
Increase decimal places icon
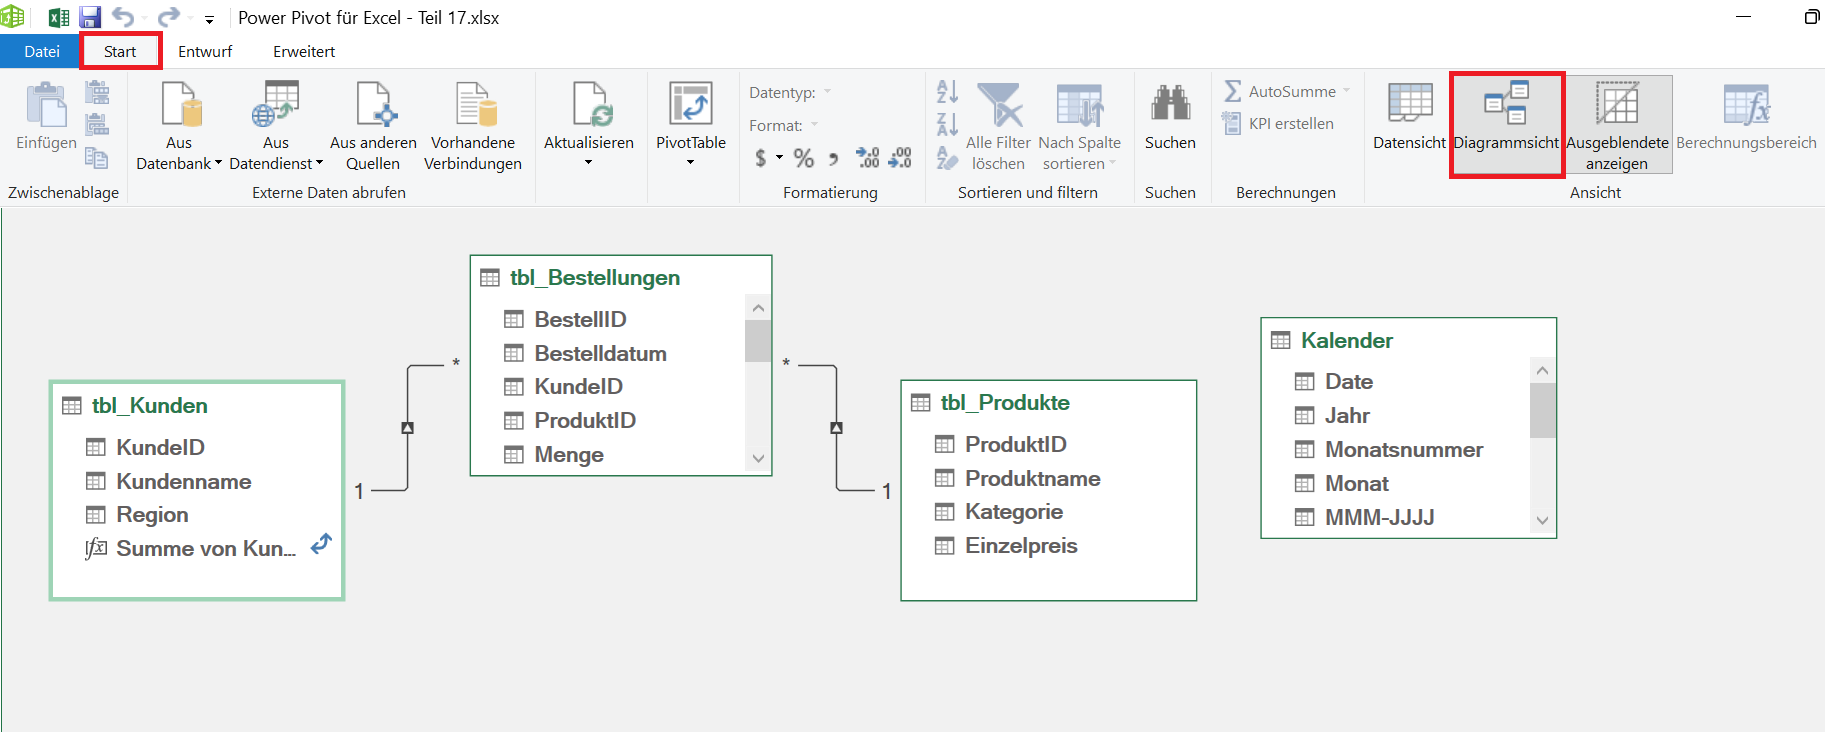[x=867, y=158]
